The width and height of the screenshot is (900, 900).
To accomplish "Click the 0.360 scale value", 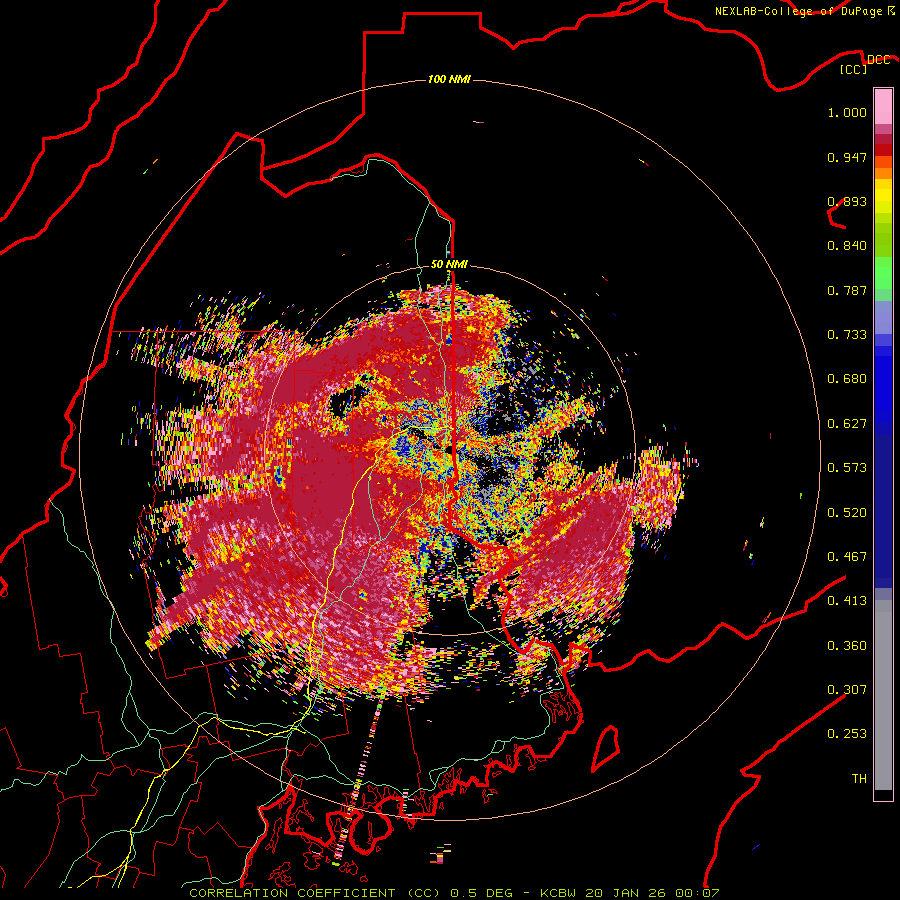I will coord(847,646).
